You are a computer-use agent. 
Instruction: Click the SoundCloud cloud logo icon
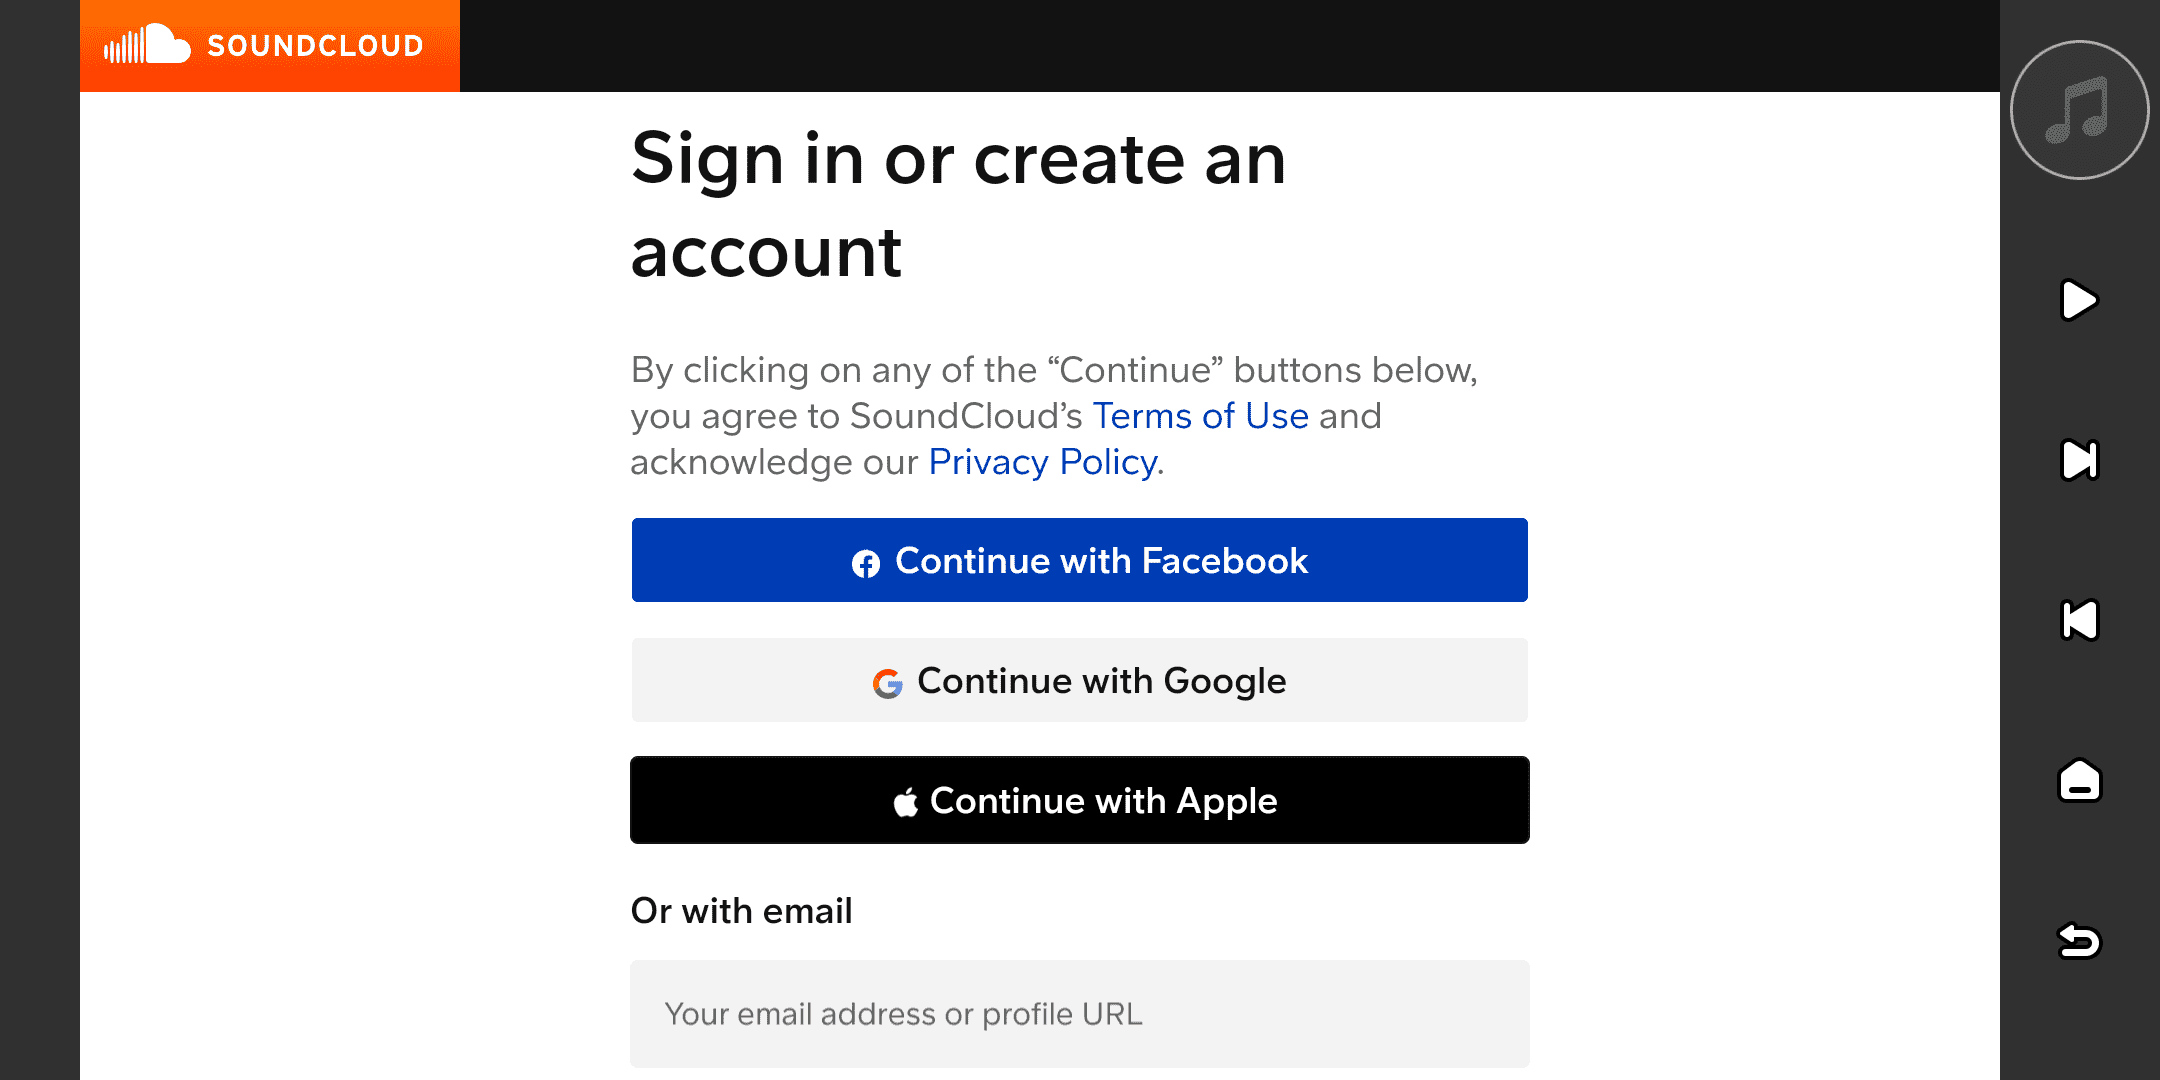[x=148, y=45]
